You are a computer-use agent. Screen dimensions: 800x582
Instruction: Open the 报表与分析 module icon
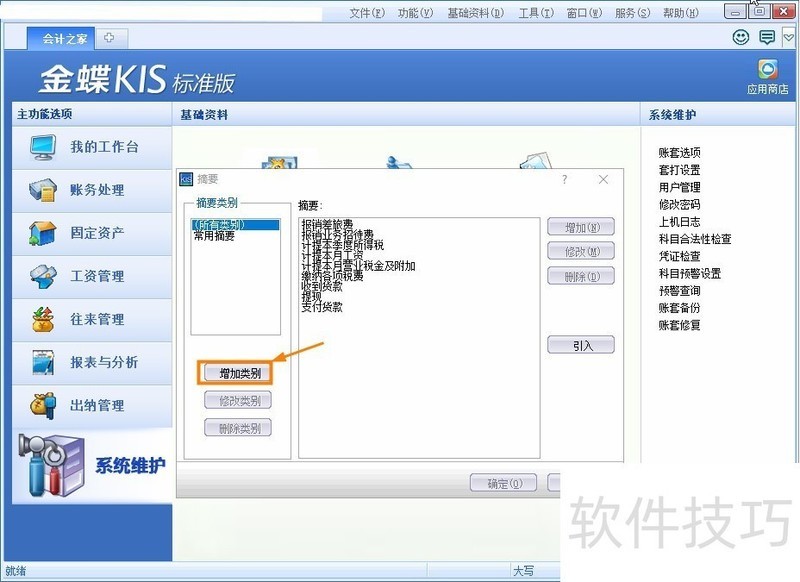[x=42, y=363]
